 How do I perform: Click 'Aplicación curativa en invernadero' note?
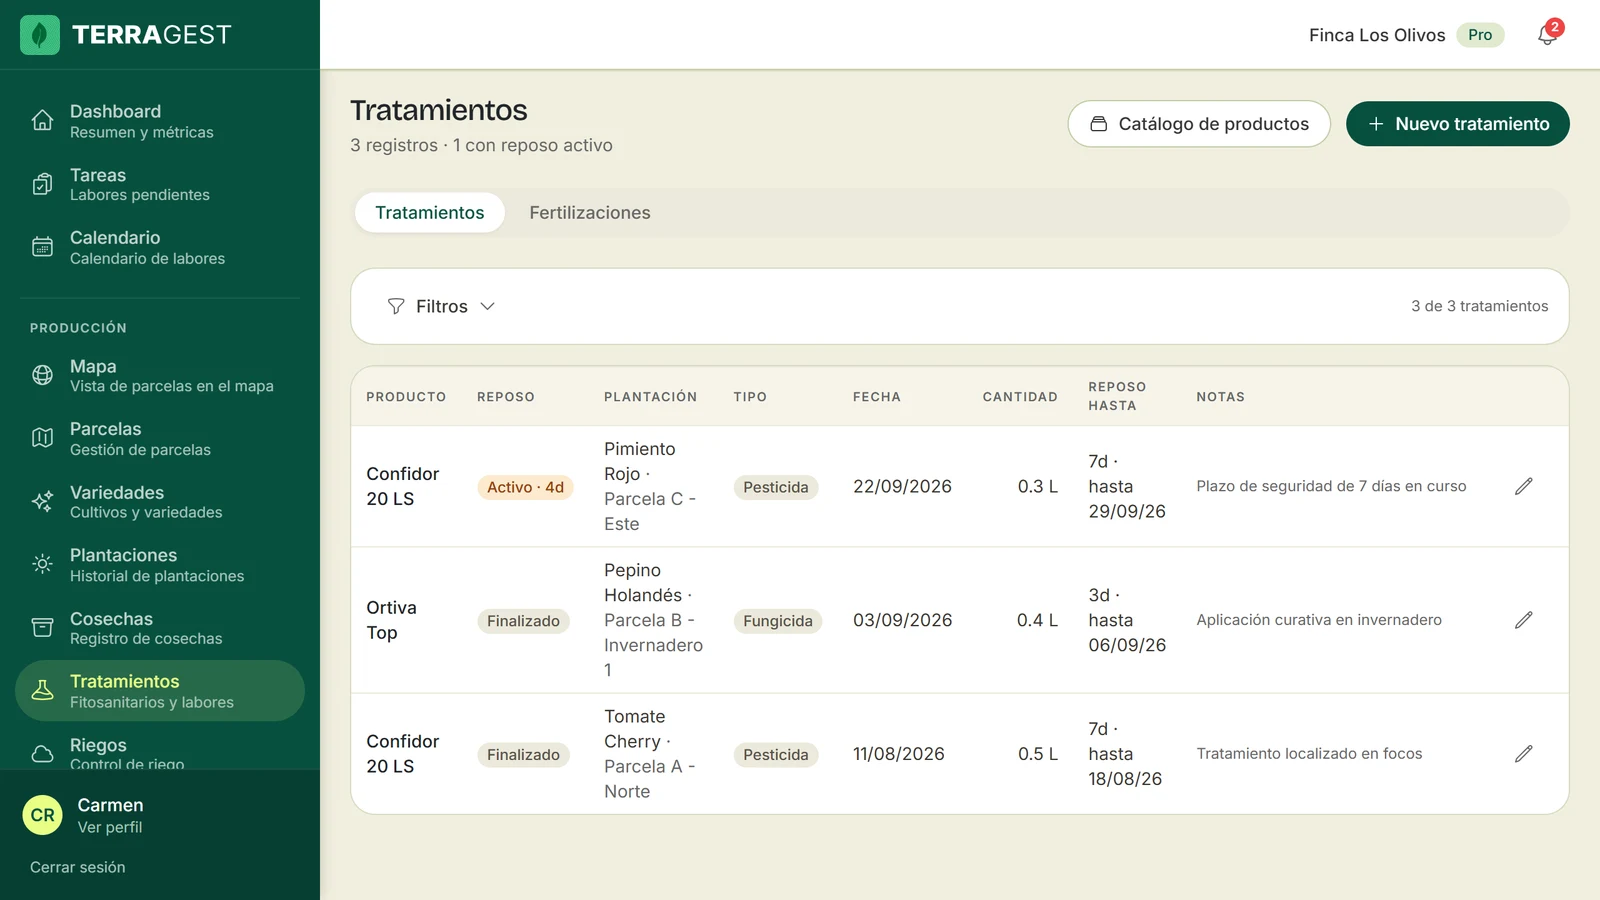[1319, 620]
